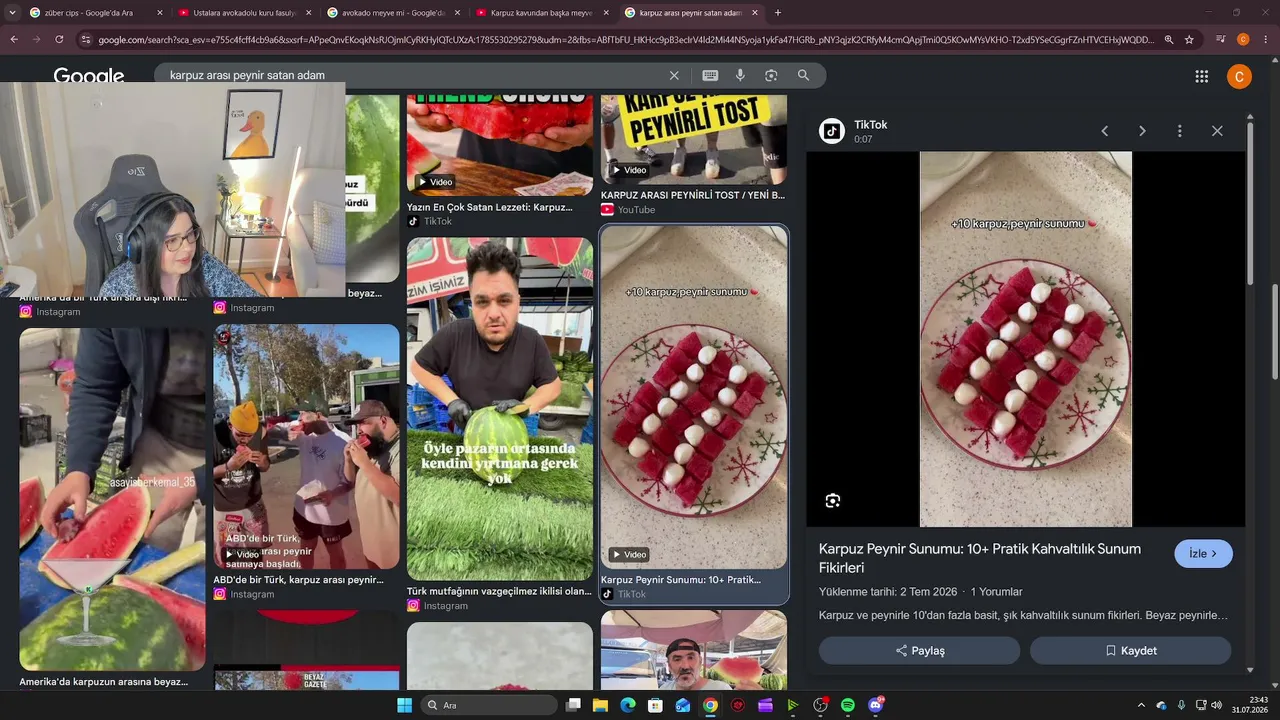This screenshot has width=1280, height=720.
Task: Click the Google logo
Action: [89, 76]
